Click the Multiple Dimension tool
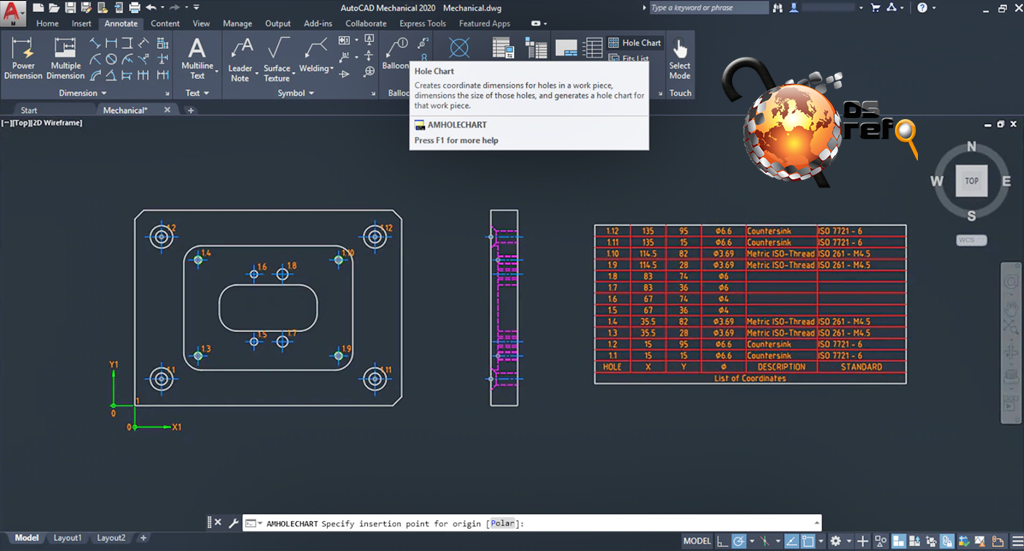 [65, 59]
